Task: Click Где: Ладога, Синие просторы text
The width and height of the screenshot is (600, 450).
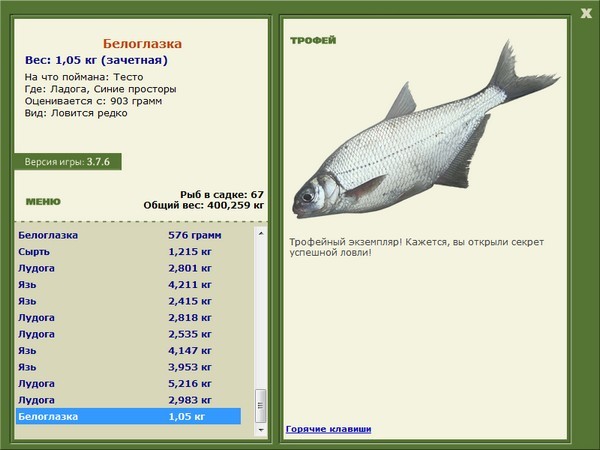Action: point(101,89)
